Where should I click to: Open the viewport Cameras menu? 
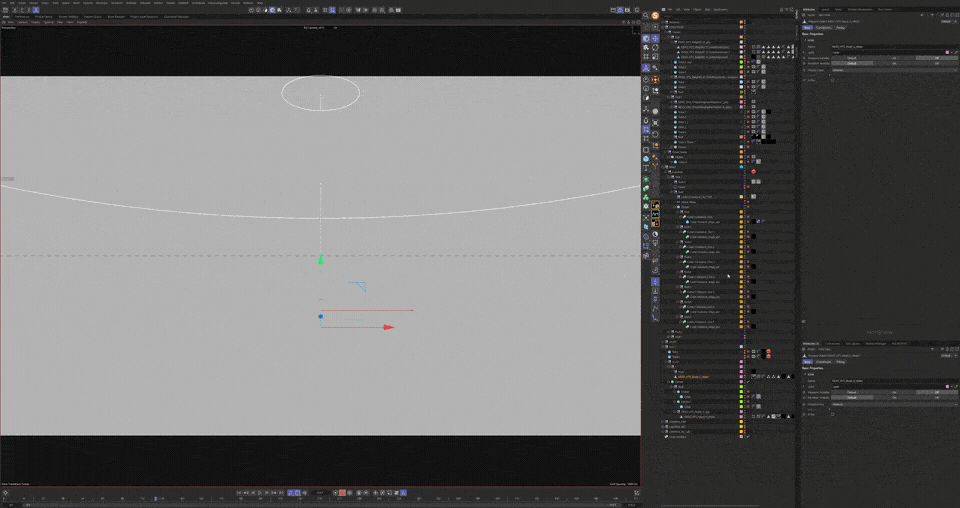(23, 22)
